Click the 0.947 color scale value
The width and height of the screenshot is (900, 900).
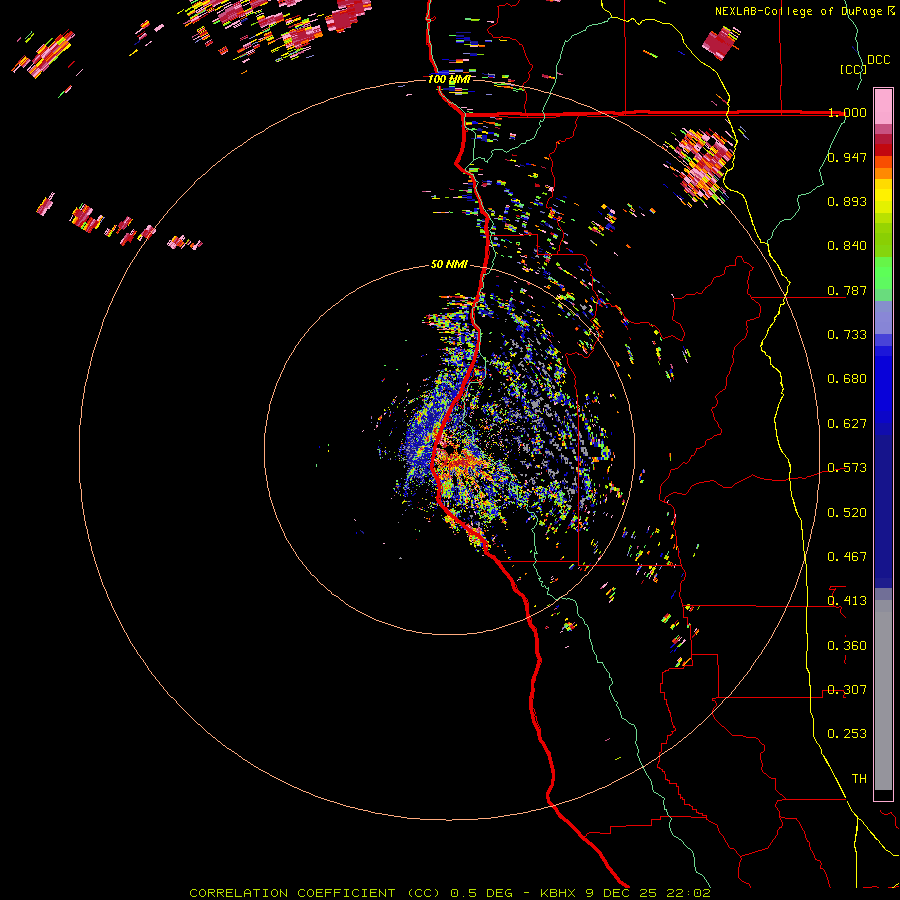pyautogui.click(x=847, y=157)
